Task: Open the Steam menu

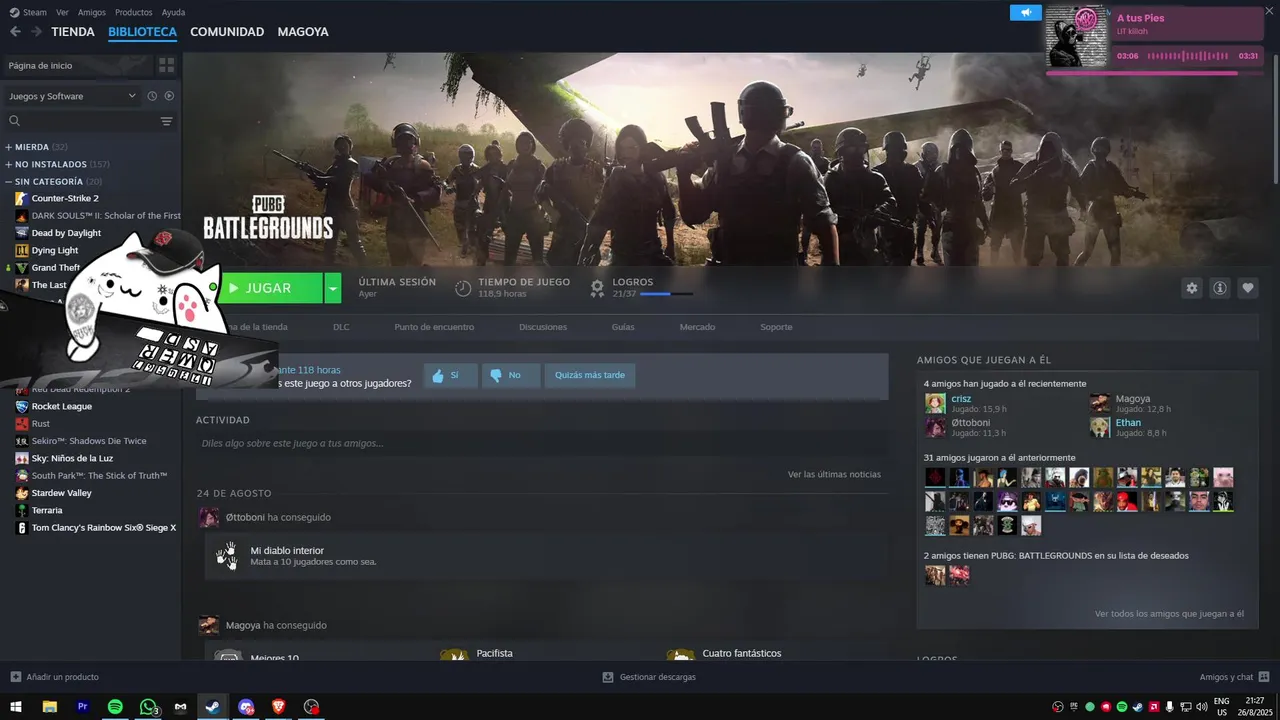Action: click(x=34, y=12)
